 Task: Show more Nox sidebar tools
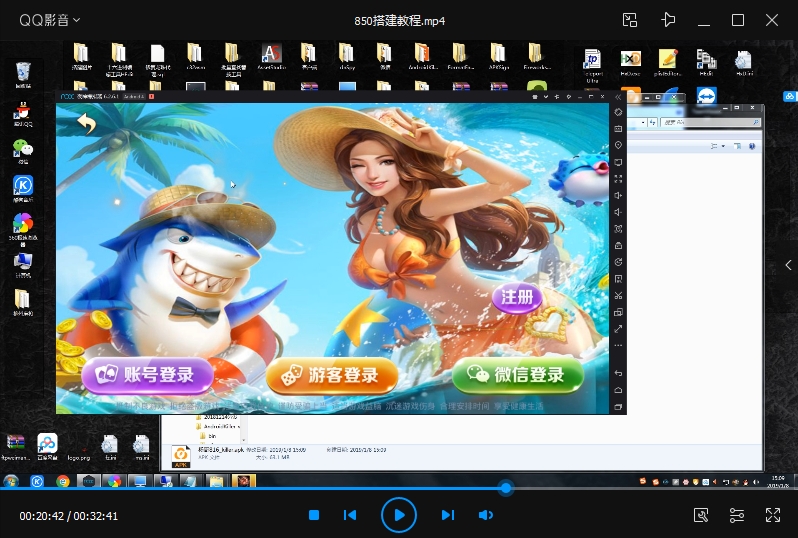click(x=618, y=346)
